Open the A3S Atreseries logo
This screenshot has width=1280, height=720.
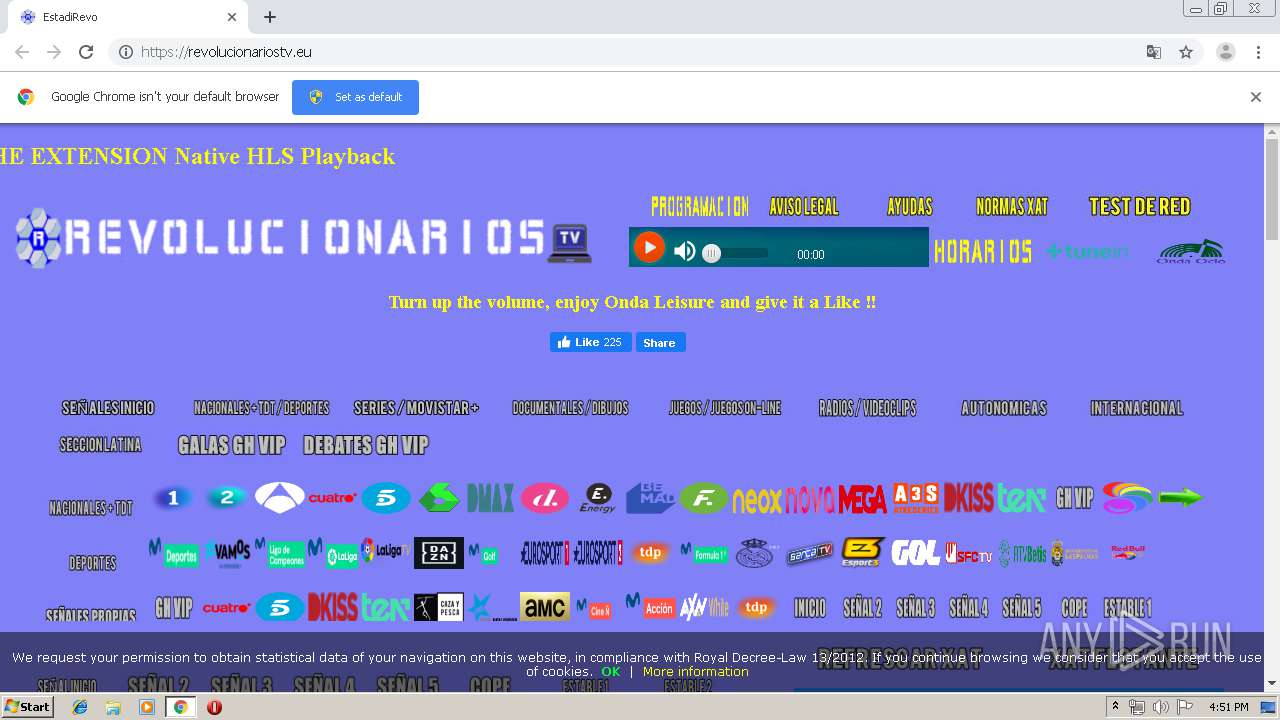coord(916,497)
